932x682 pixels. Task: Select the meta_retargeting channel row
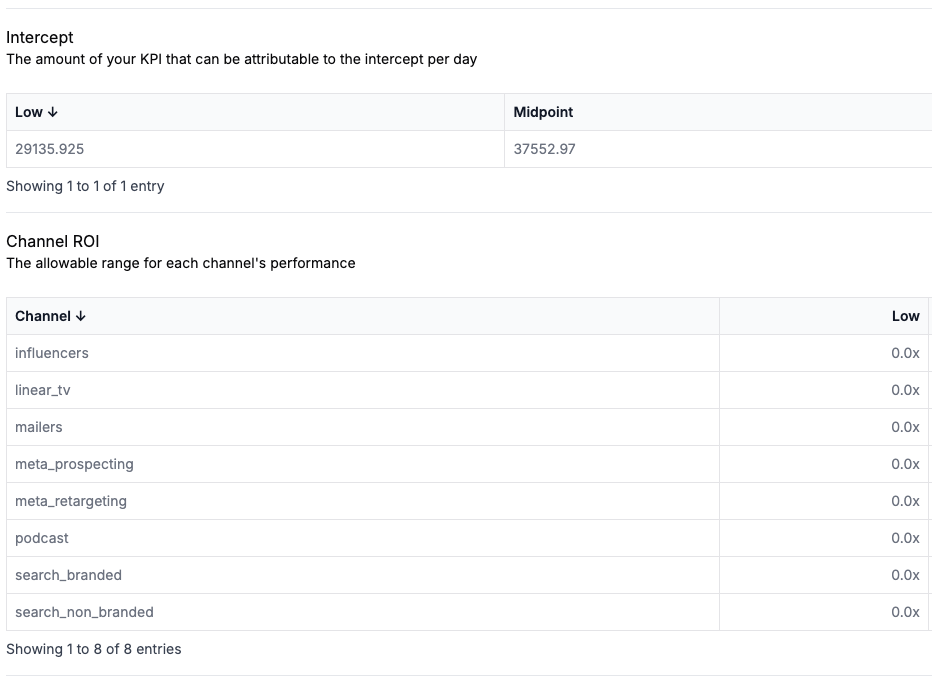[x=71, y=501]
